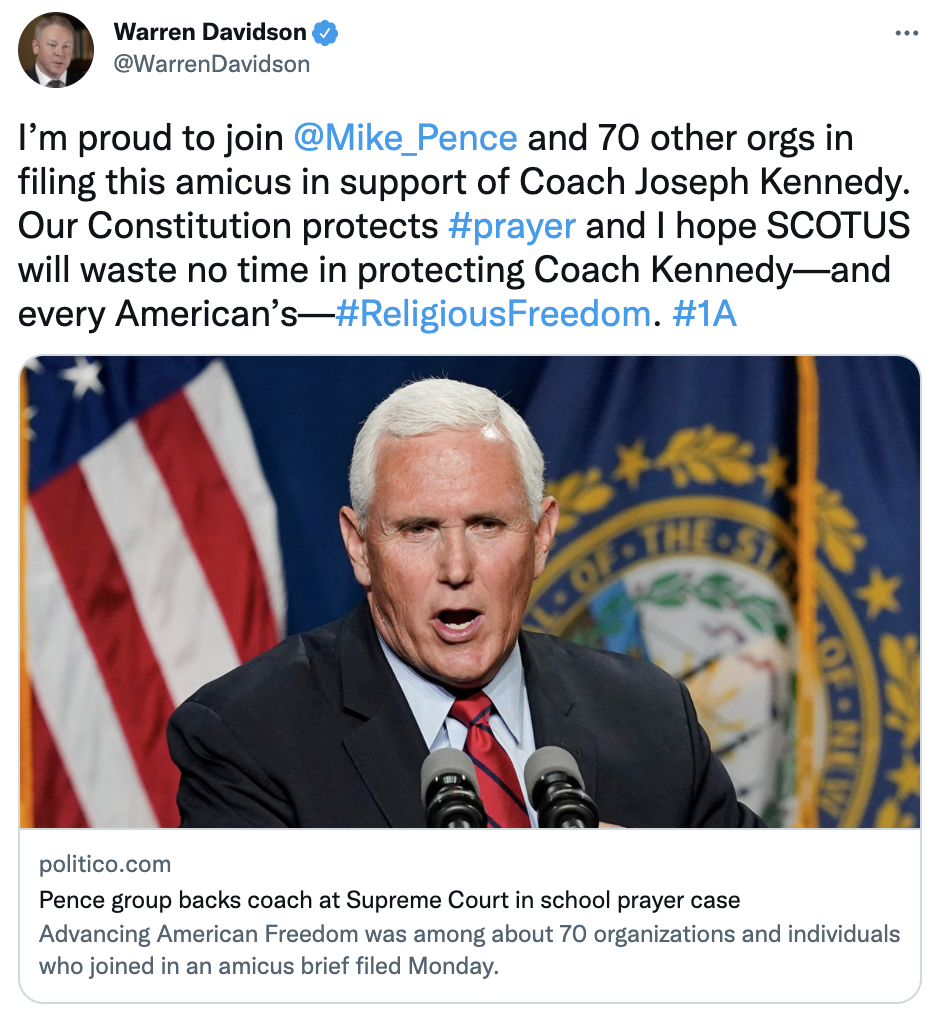Click the politico.com domain label
The width and height of the screenshot is (936, 1022).
(x=105, y=864)
